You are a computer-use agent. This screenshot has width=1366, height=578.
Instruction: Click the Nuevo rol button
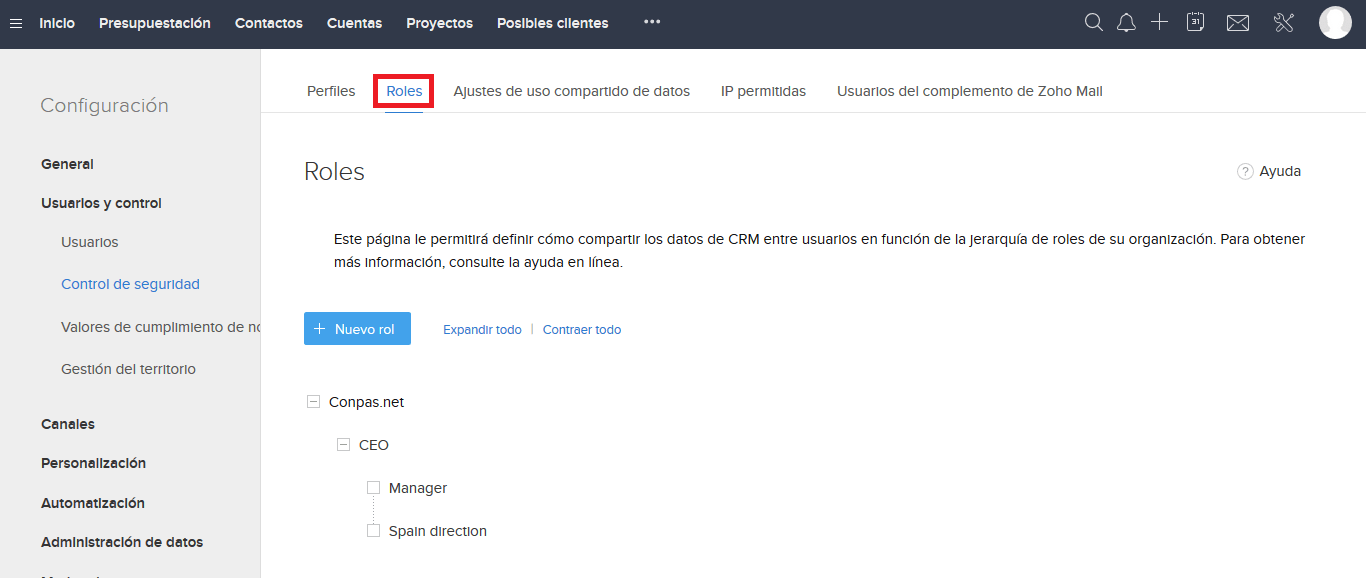(357, 327)
